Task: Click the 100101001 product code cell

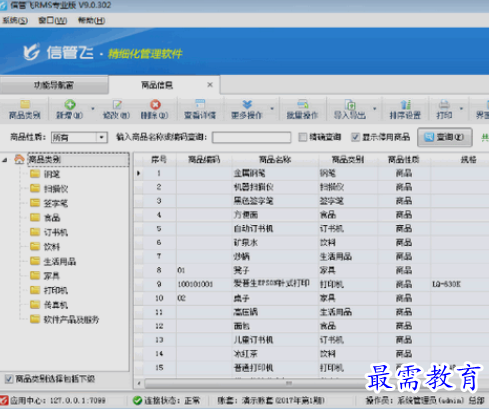Action: (x=204, y=284)
